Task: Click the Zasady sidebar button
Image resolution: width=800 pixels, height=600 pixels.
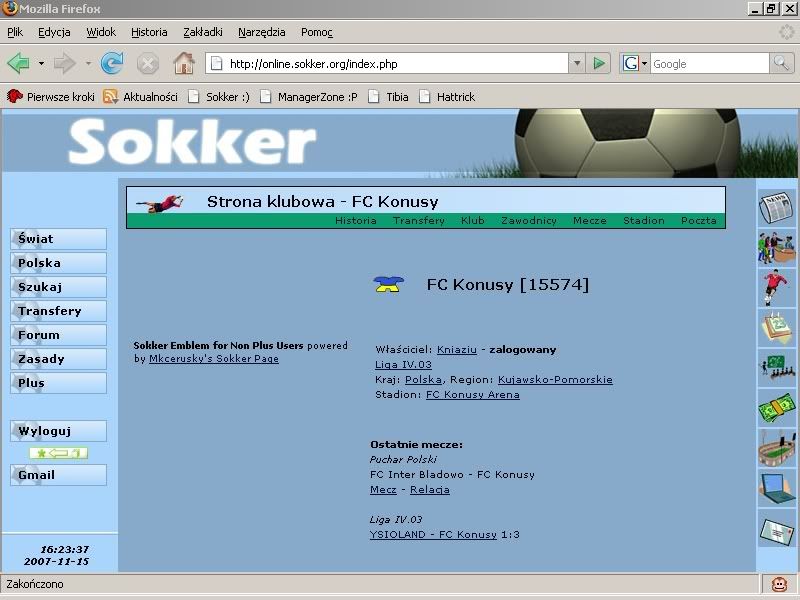Action: point(58,359)
